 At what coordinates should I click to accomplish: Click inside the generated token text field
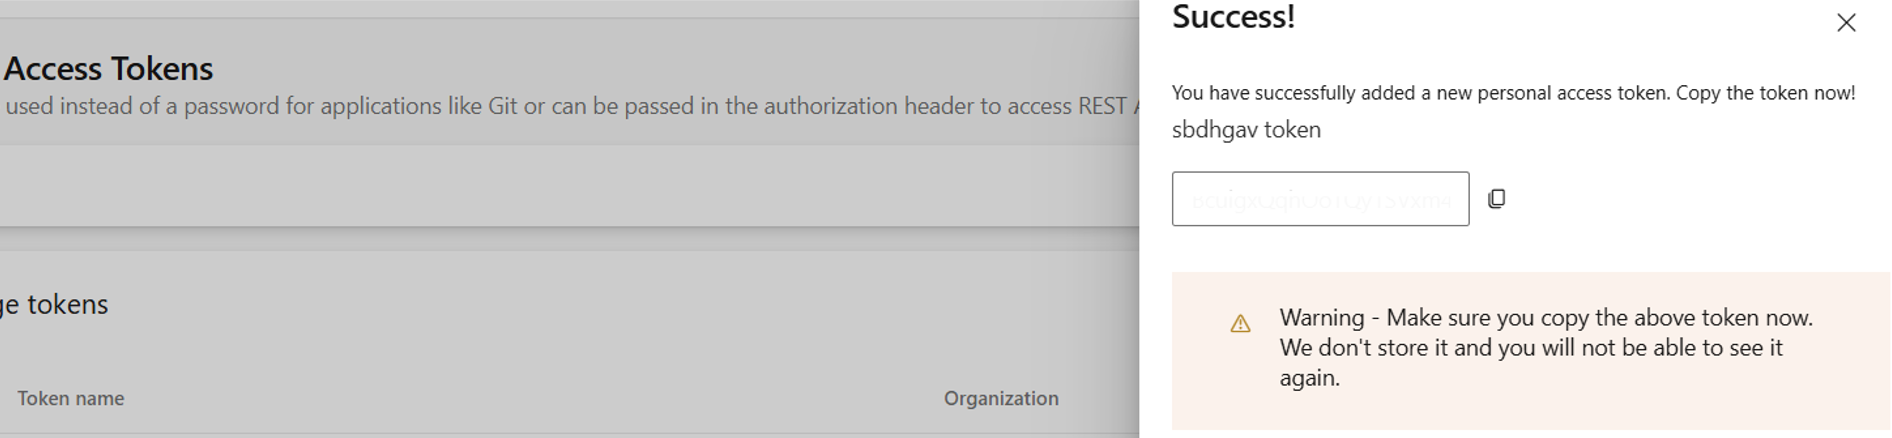(1320, 199)
